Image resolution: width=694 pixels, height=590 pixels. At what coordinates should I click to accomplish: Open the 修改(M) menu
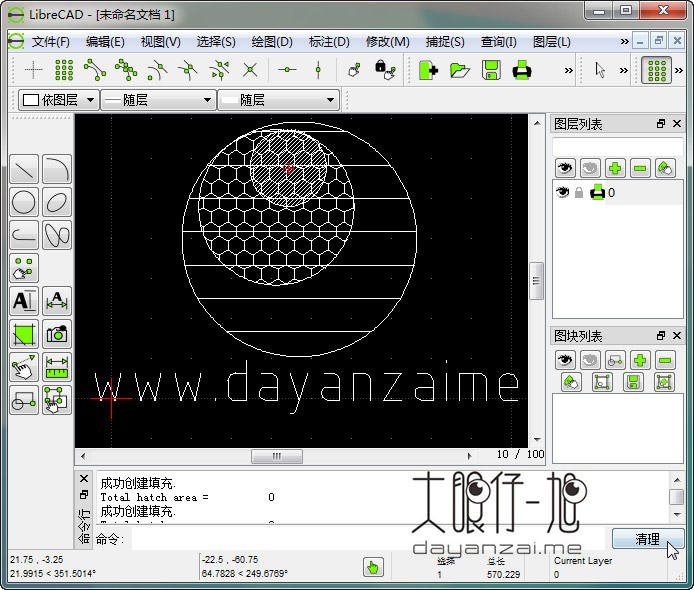click(x=387, y=42)
